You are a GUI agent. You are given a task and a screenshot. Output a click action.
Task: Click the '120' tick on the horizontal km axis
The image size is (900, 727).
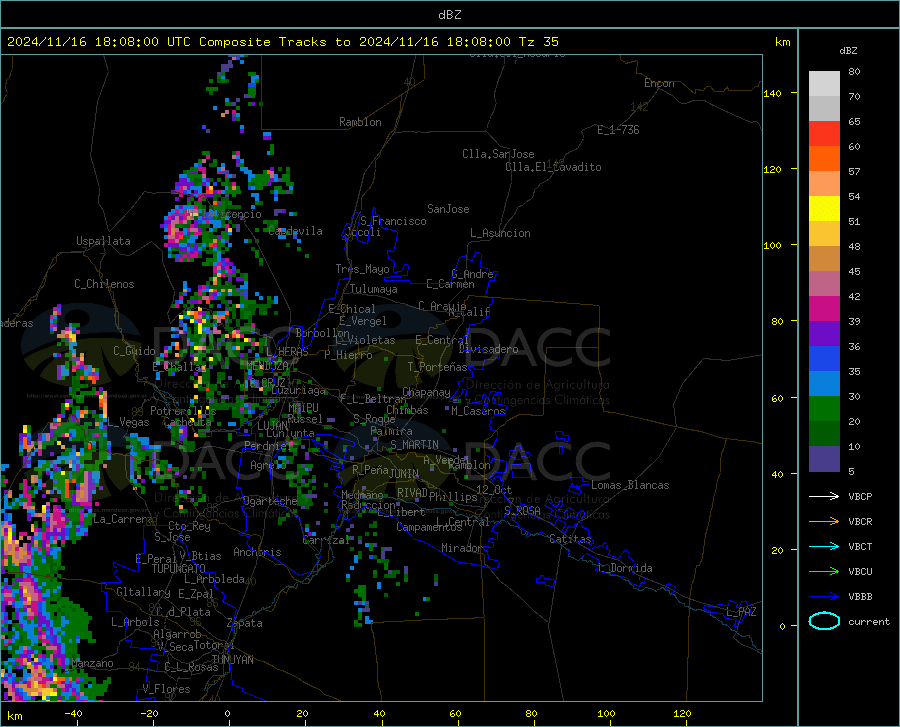682,713
